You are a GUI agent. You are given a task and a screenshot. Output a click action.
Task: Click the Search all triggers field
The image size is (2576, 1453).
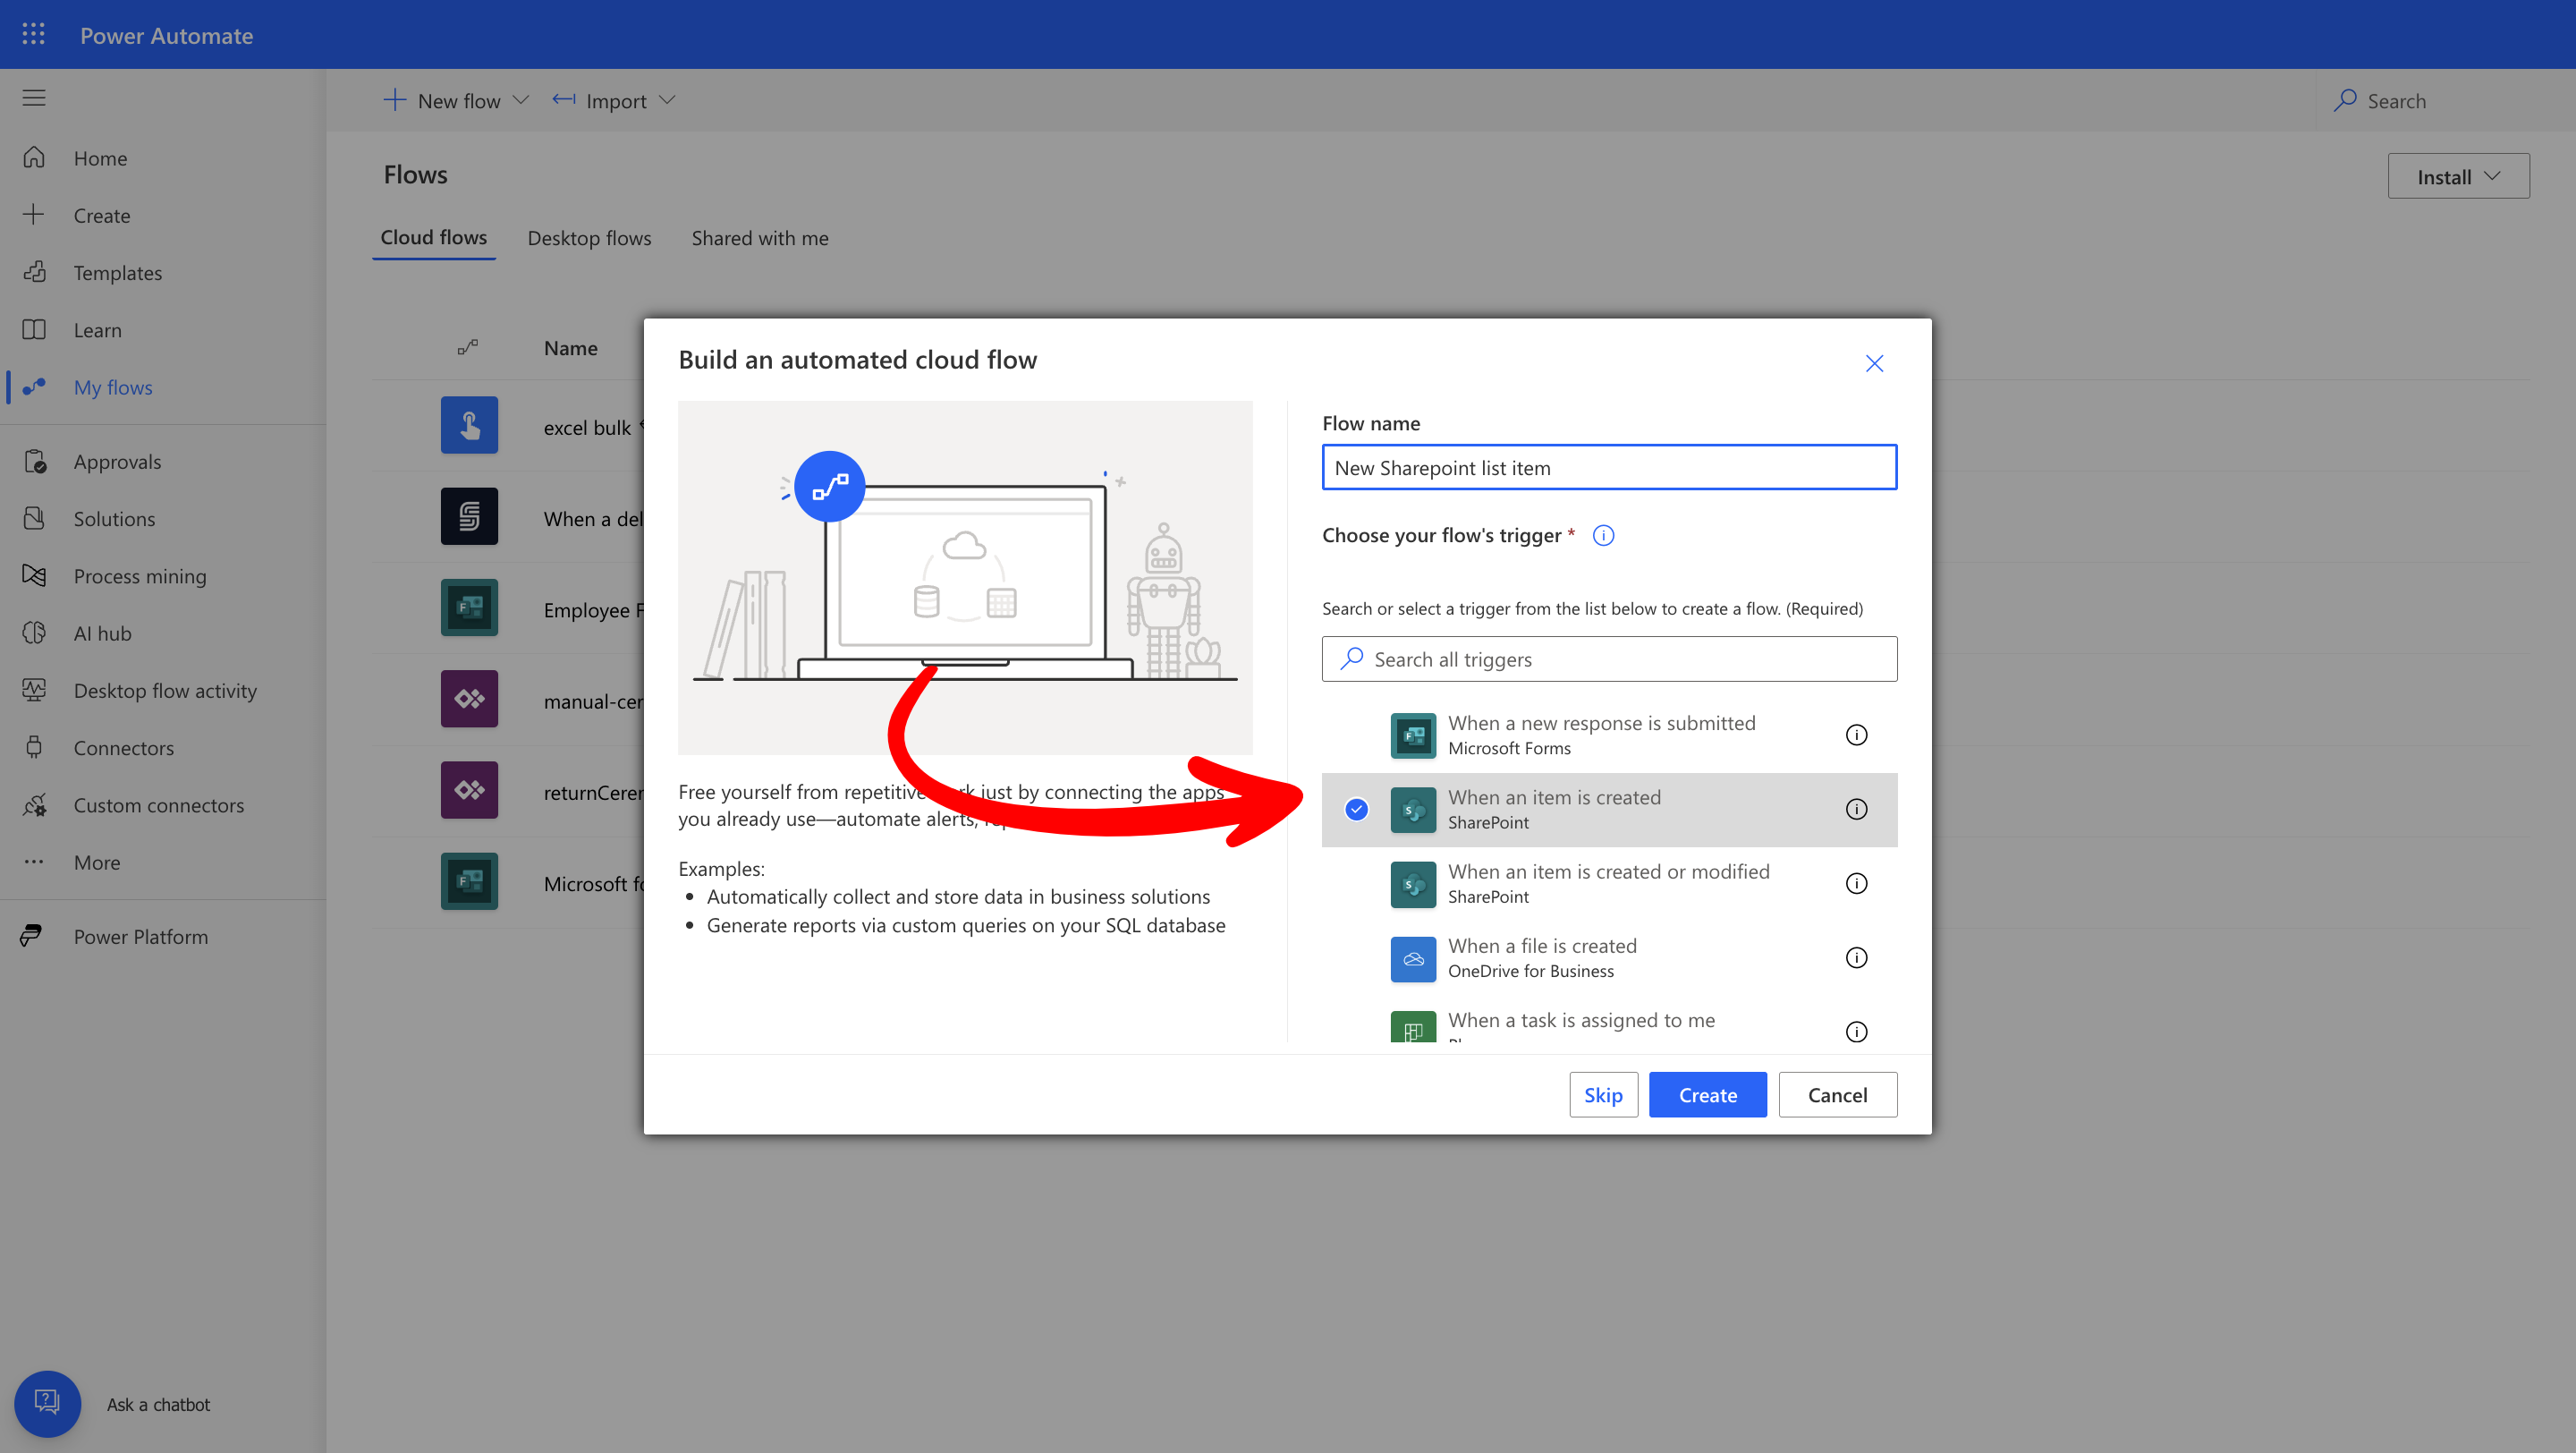point(1608,660)
